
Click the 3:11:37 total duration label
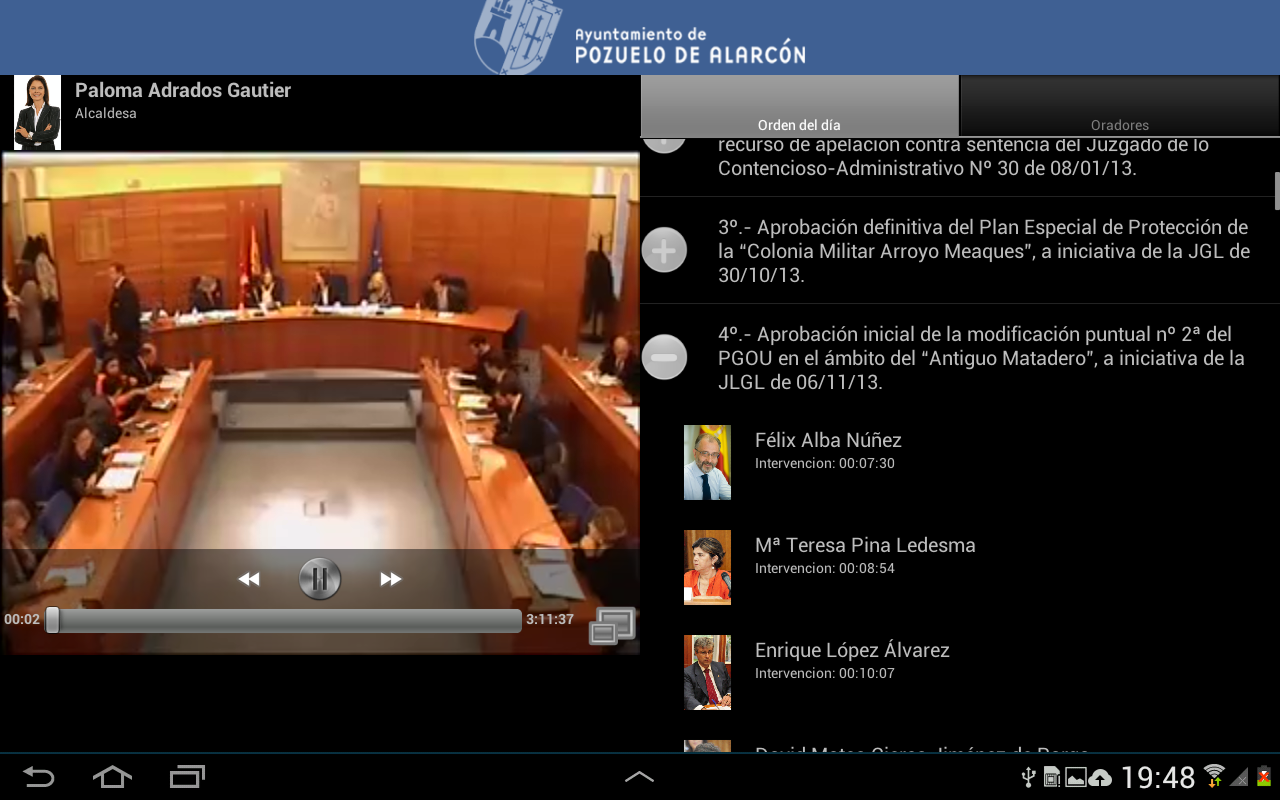pos(550,619)
